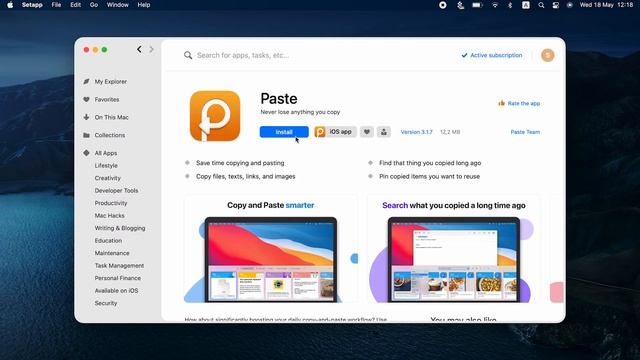Click 'Never lose anything you copy' tagline
Viewport: 640px width, 360px height.
(300, 112)
